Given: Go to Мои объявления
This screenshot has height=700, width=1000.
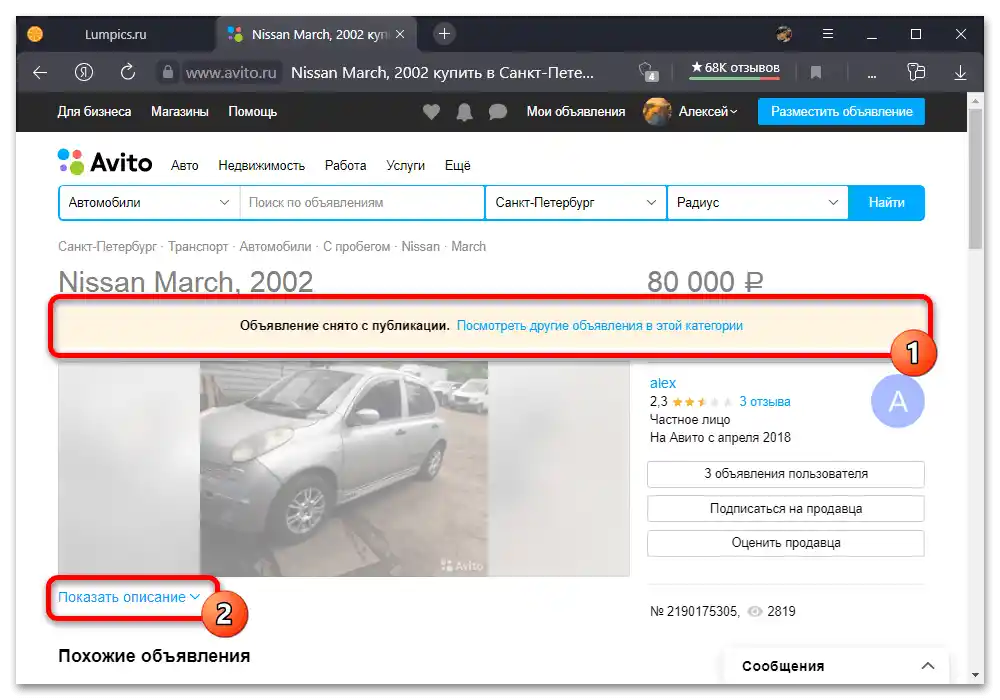Looking at the screenshot, I should tap(575, 112).
